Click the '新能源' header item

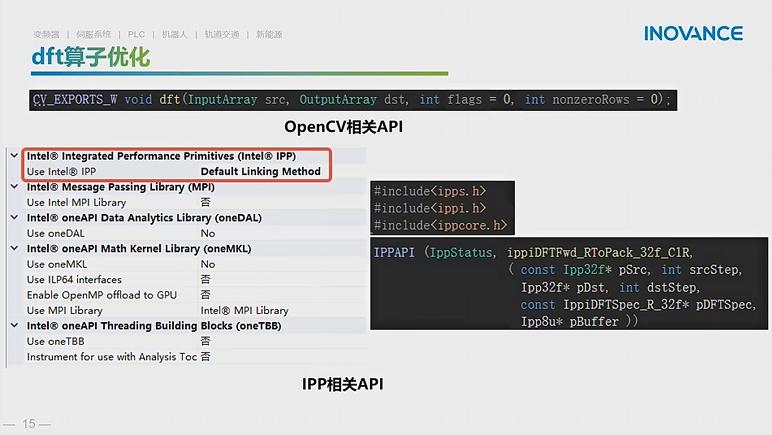point(269,34)
